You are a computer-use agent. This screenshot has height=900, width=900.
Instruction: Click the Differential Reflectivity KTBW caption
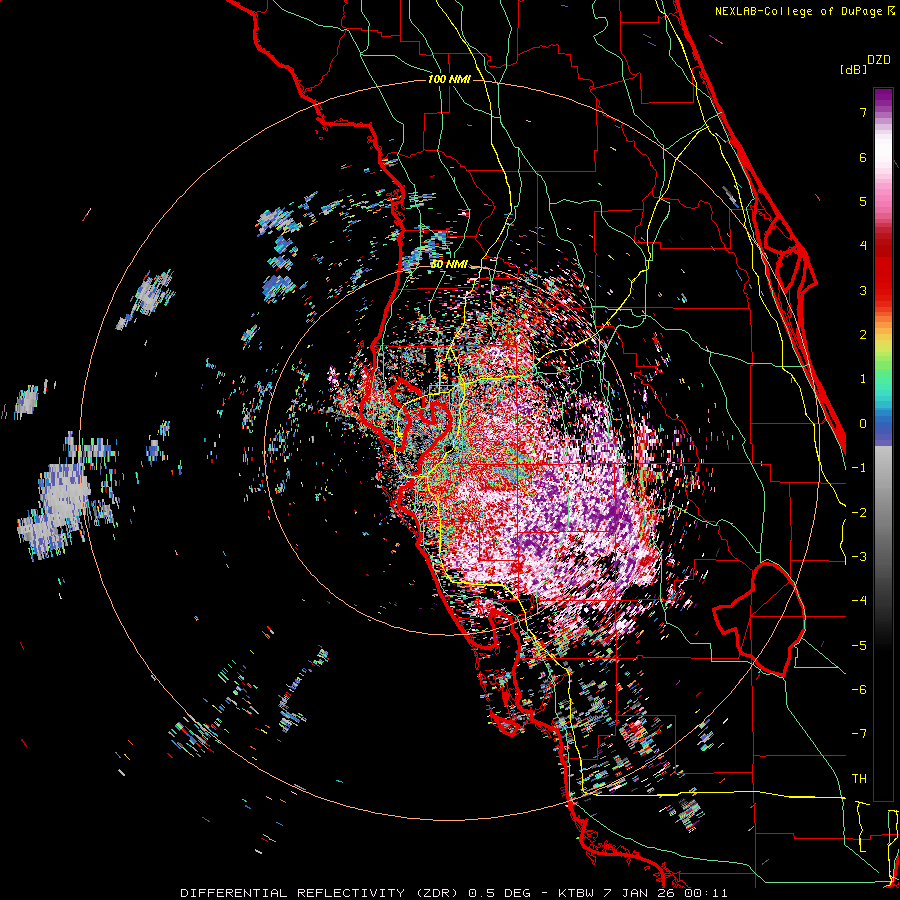pos(453,893)
